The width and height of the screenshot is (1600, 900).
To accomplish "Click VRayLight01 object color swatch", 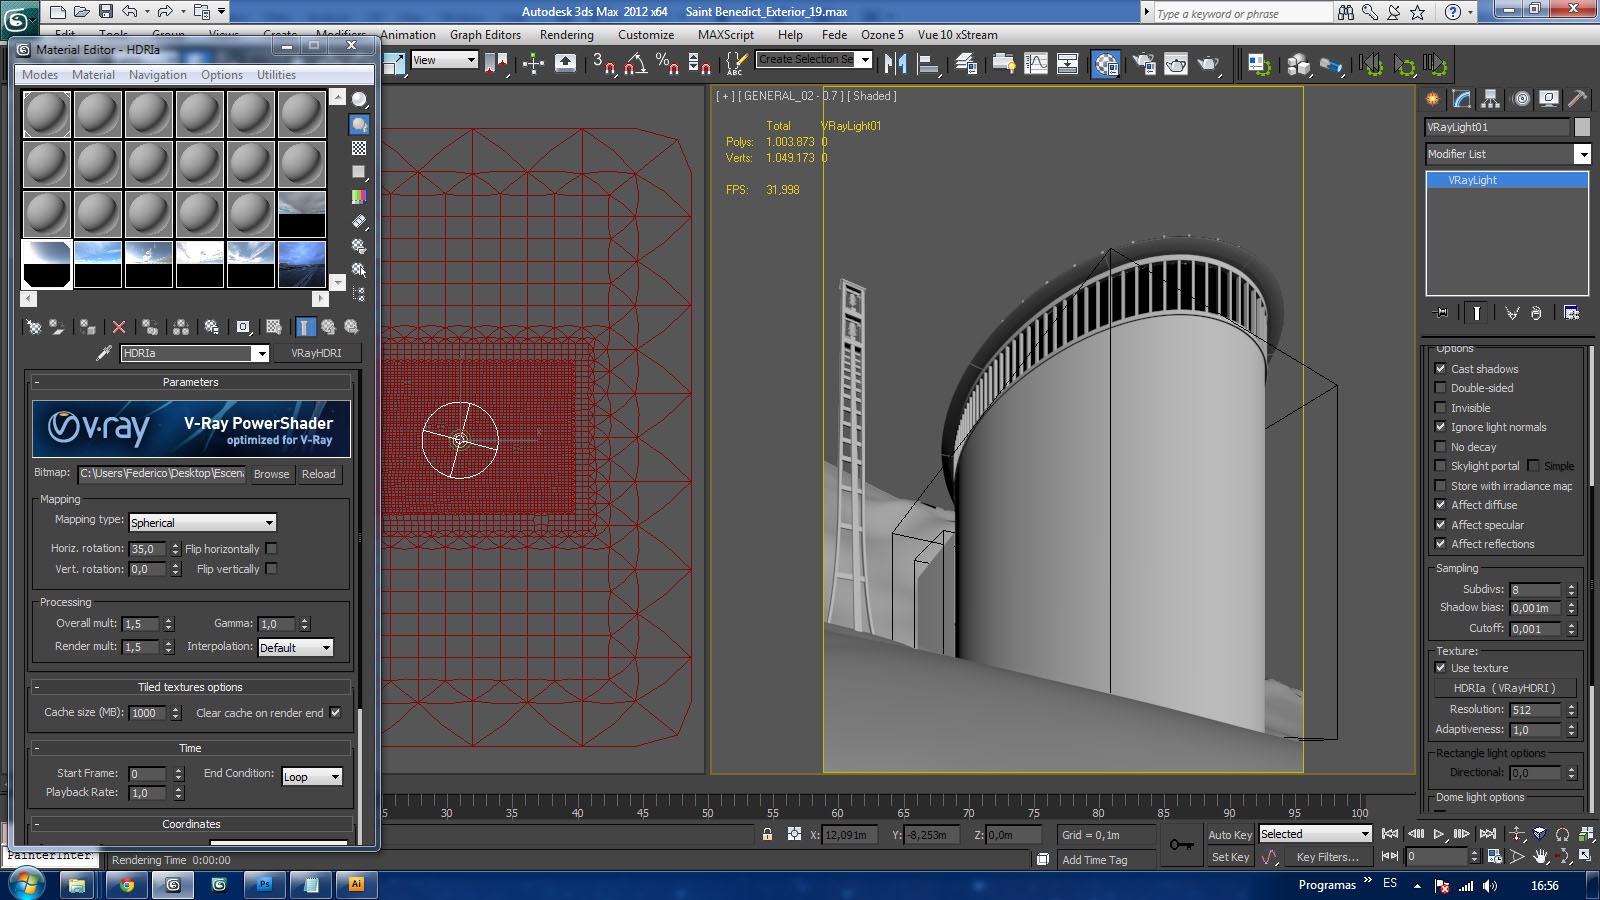I will click(x=1582, y=127).
